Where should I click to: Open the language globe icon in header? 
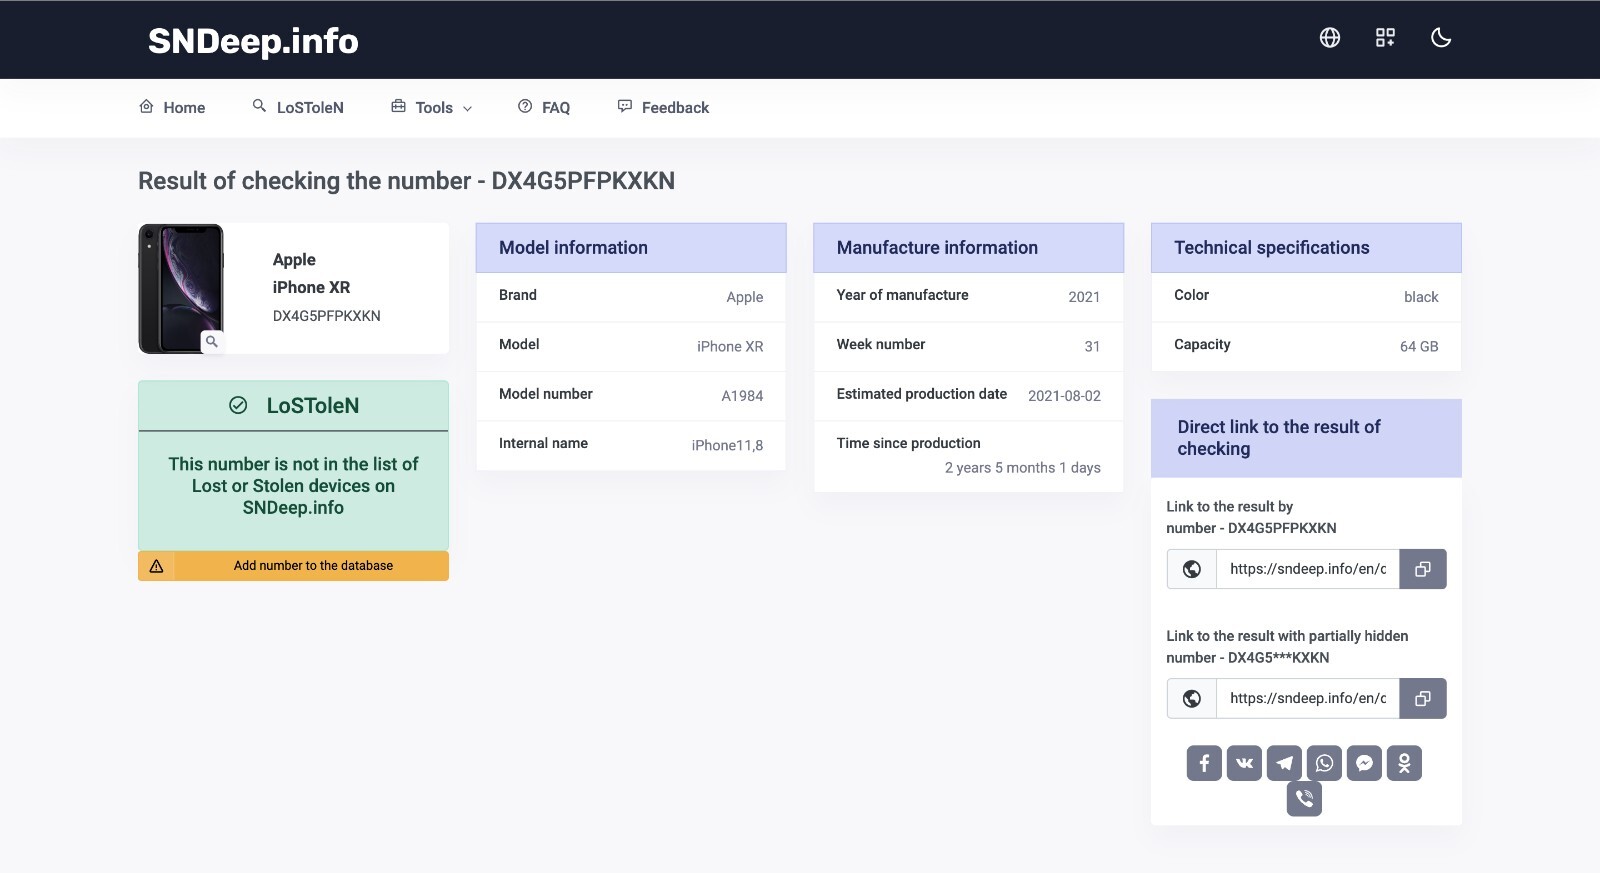pyautogui.click(x=1329, y=38)
